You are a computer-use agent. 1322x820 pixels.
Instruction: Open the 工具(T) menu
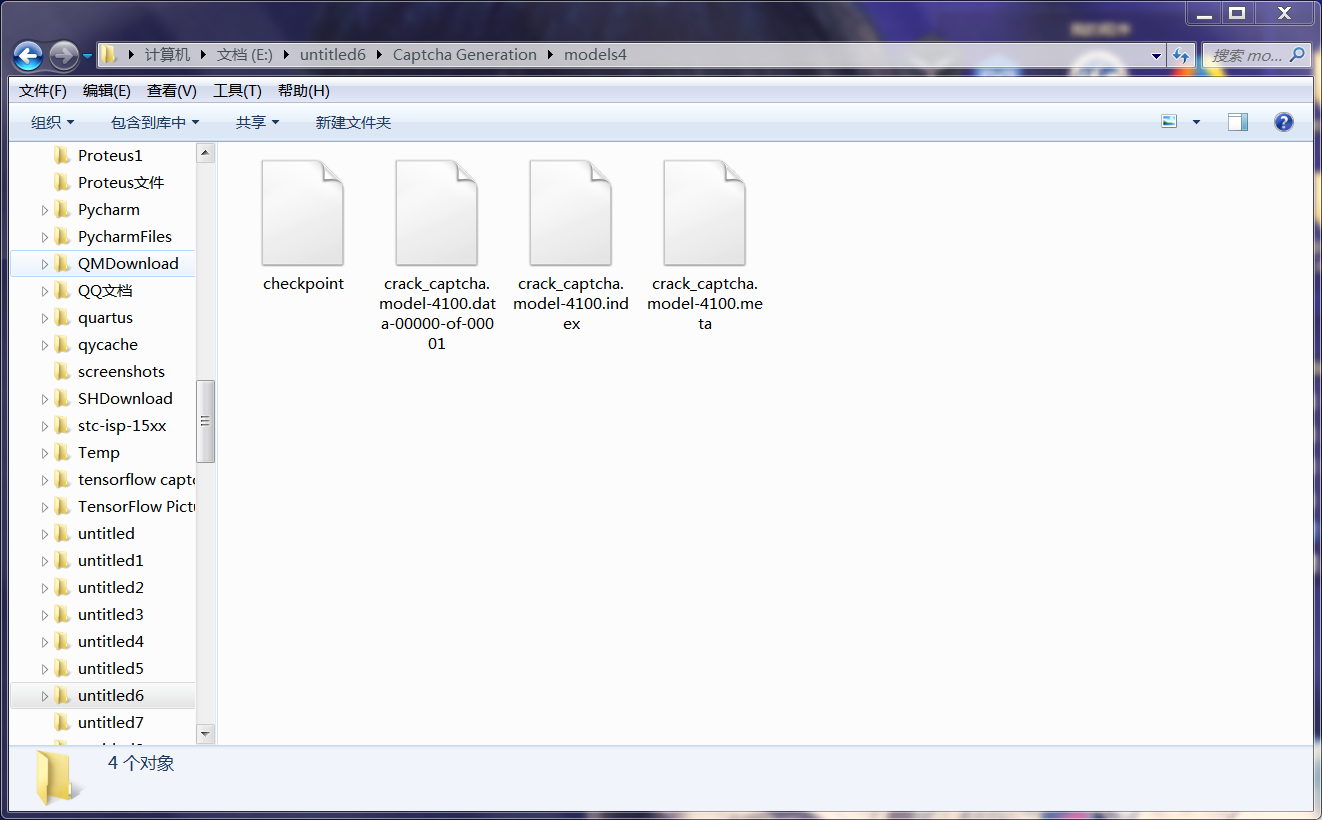coord(237,91)
